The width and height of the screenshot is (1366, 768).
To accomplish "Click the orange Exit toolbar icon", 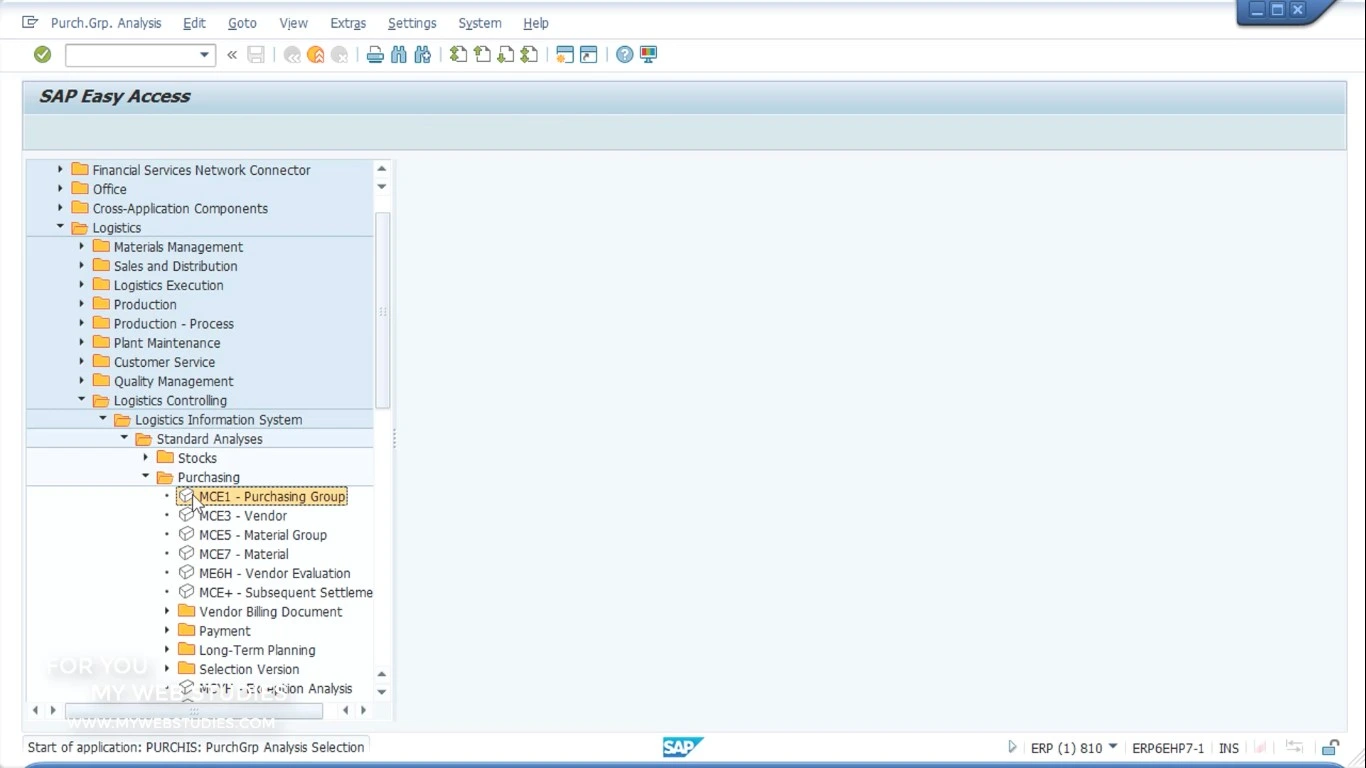I will pos(316,55).
